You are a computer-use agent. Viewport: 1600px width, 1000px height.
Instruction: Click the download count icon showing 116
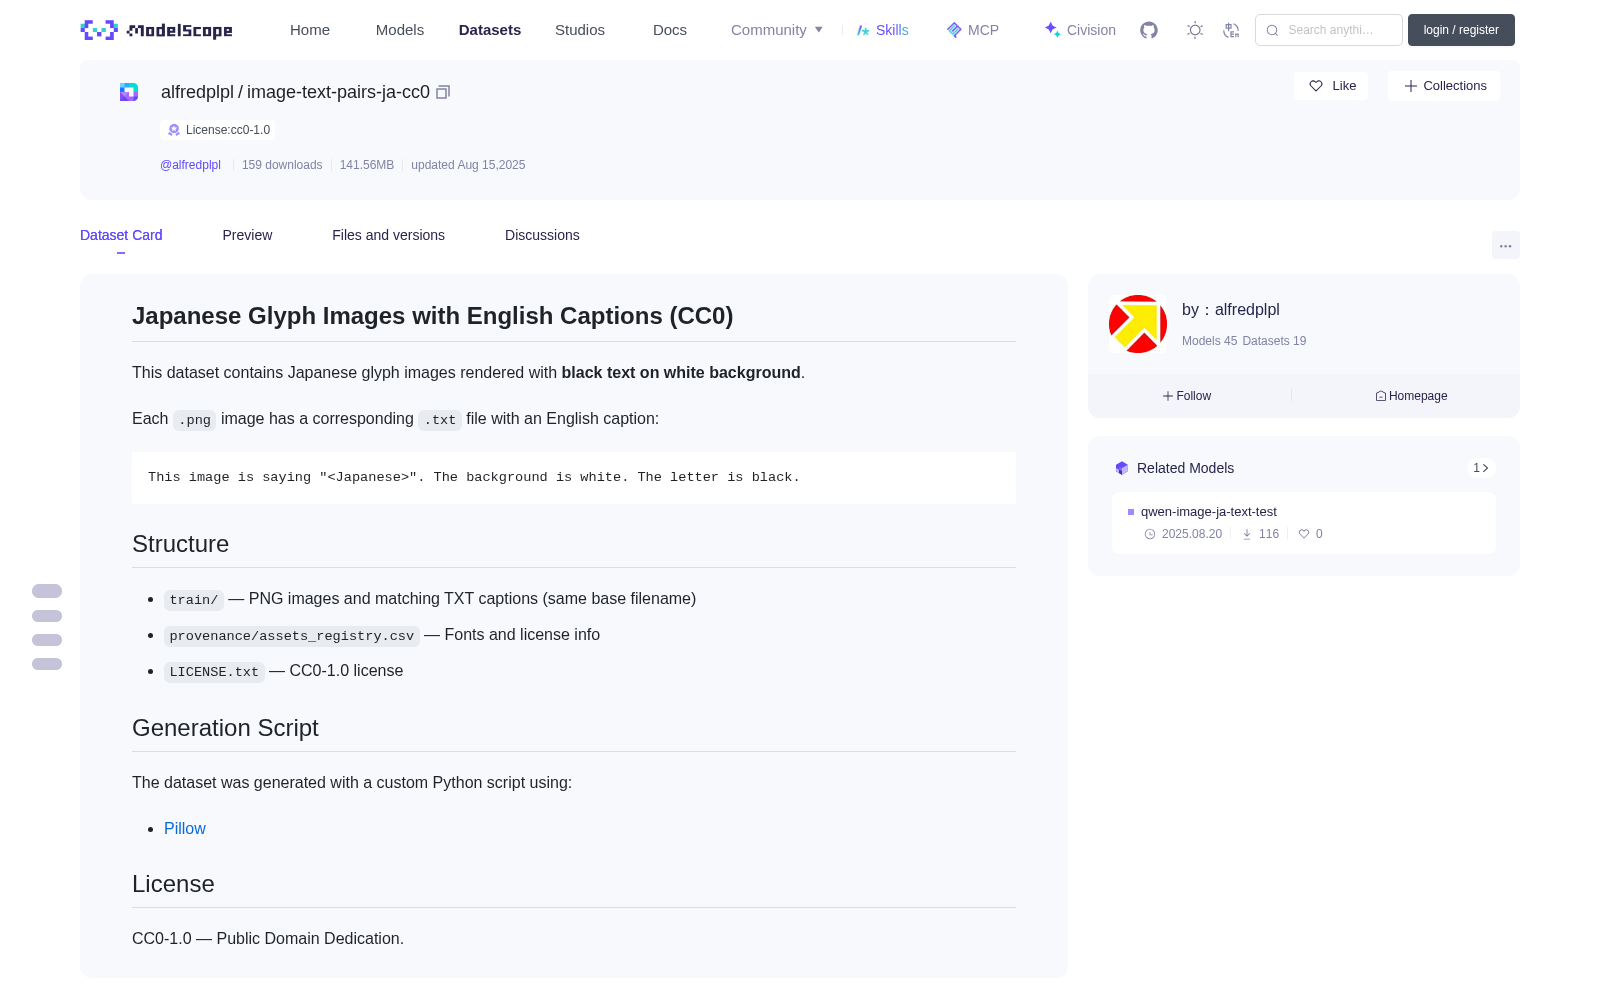pyautogui.click(x=1247, y=534)
